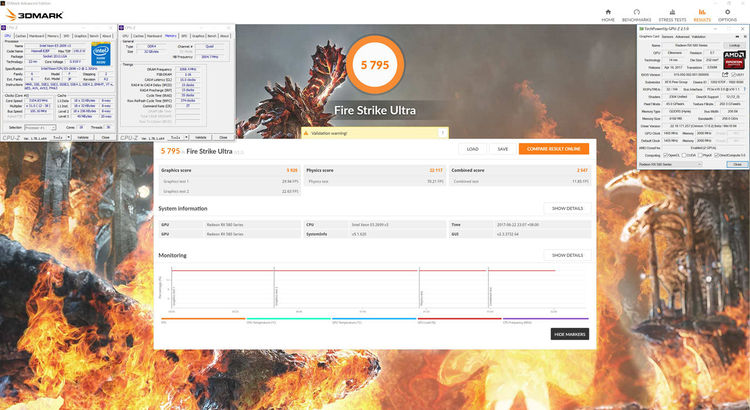The image size is (750, 410).
Task: Click HIDE MARKERS button
Action: [x=570, y=334]
